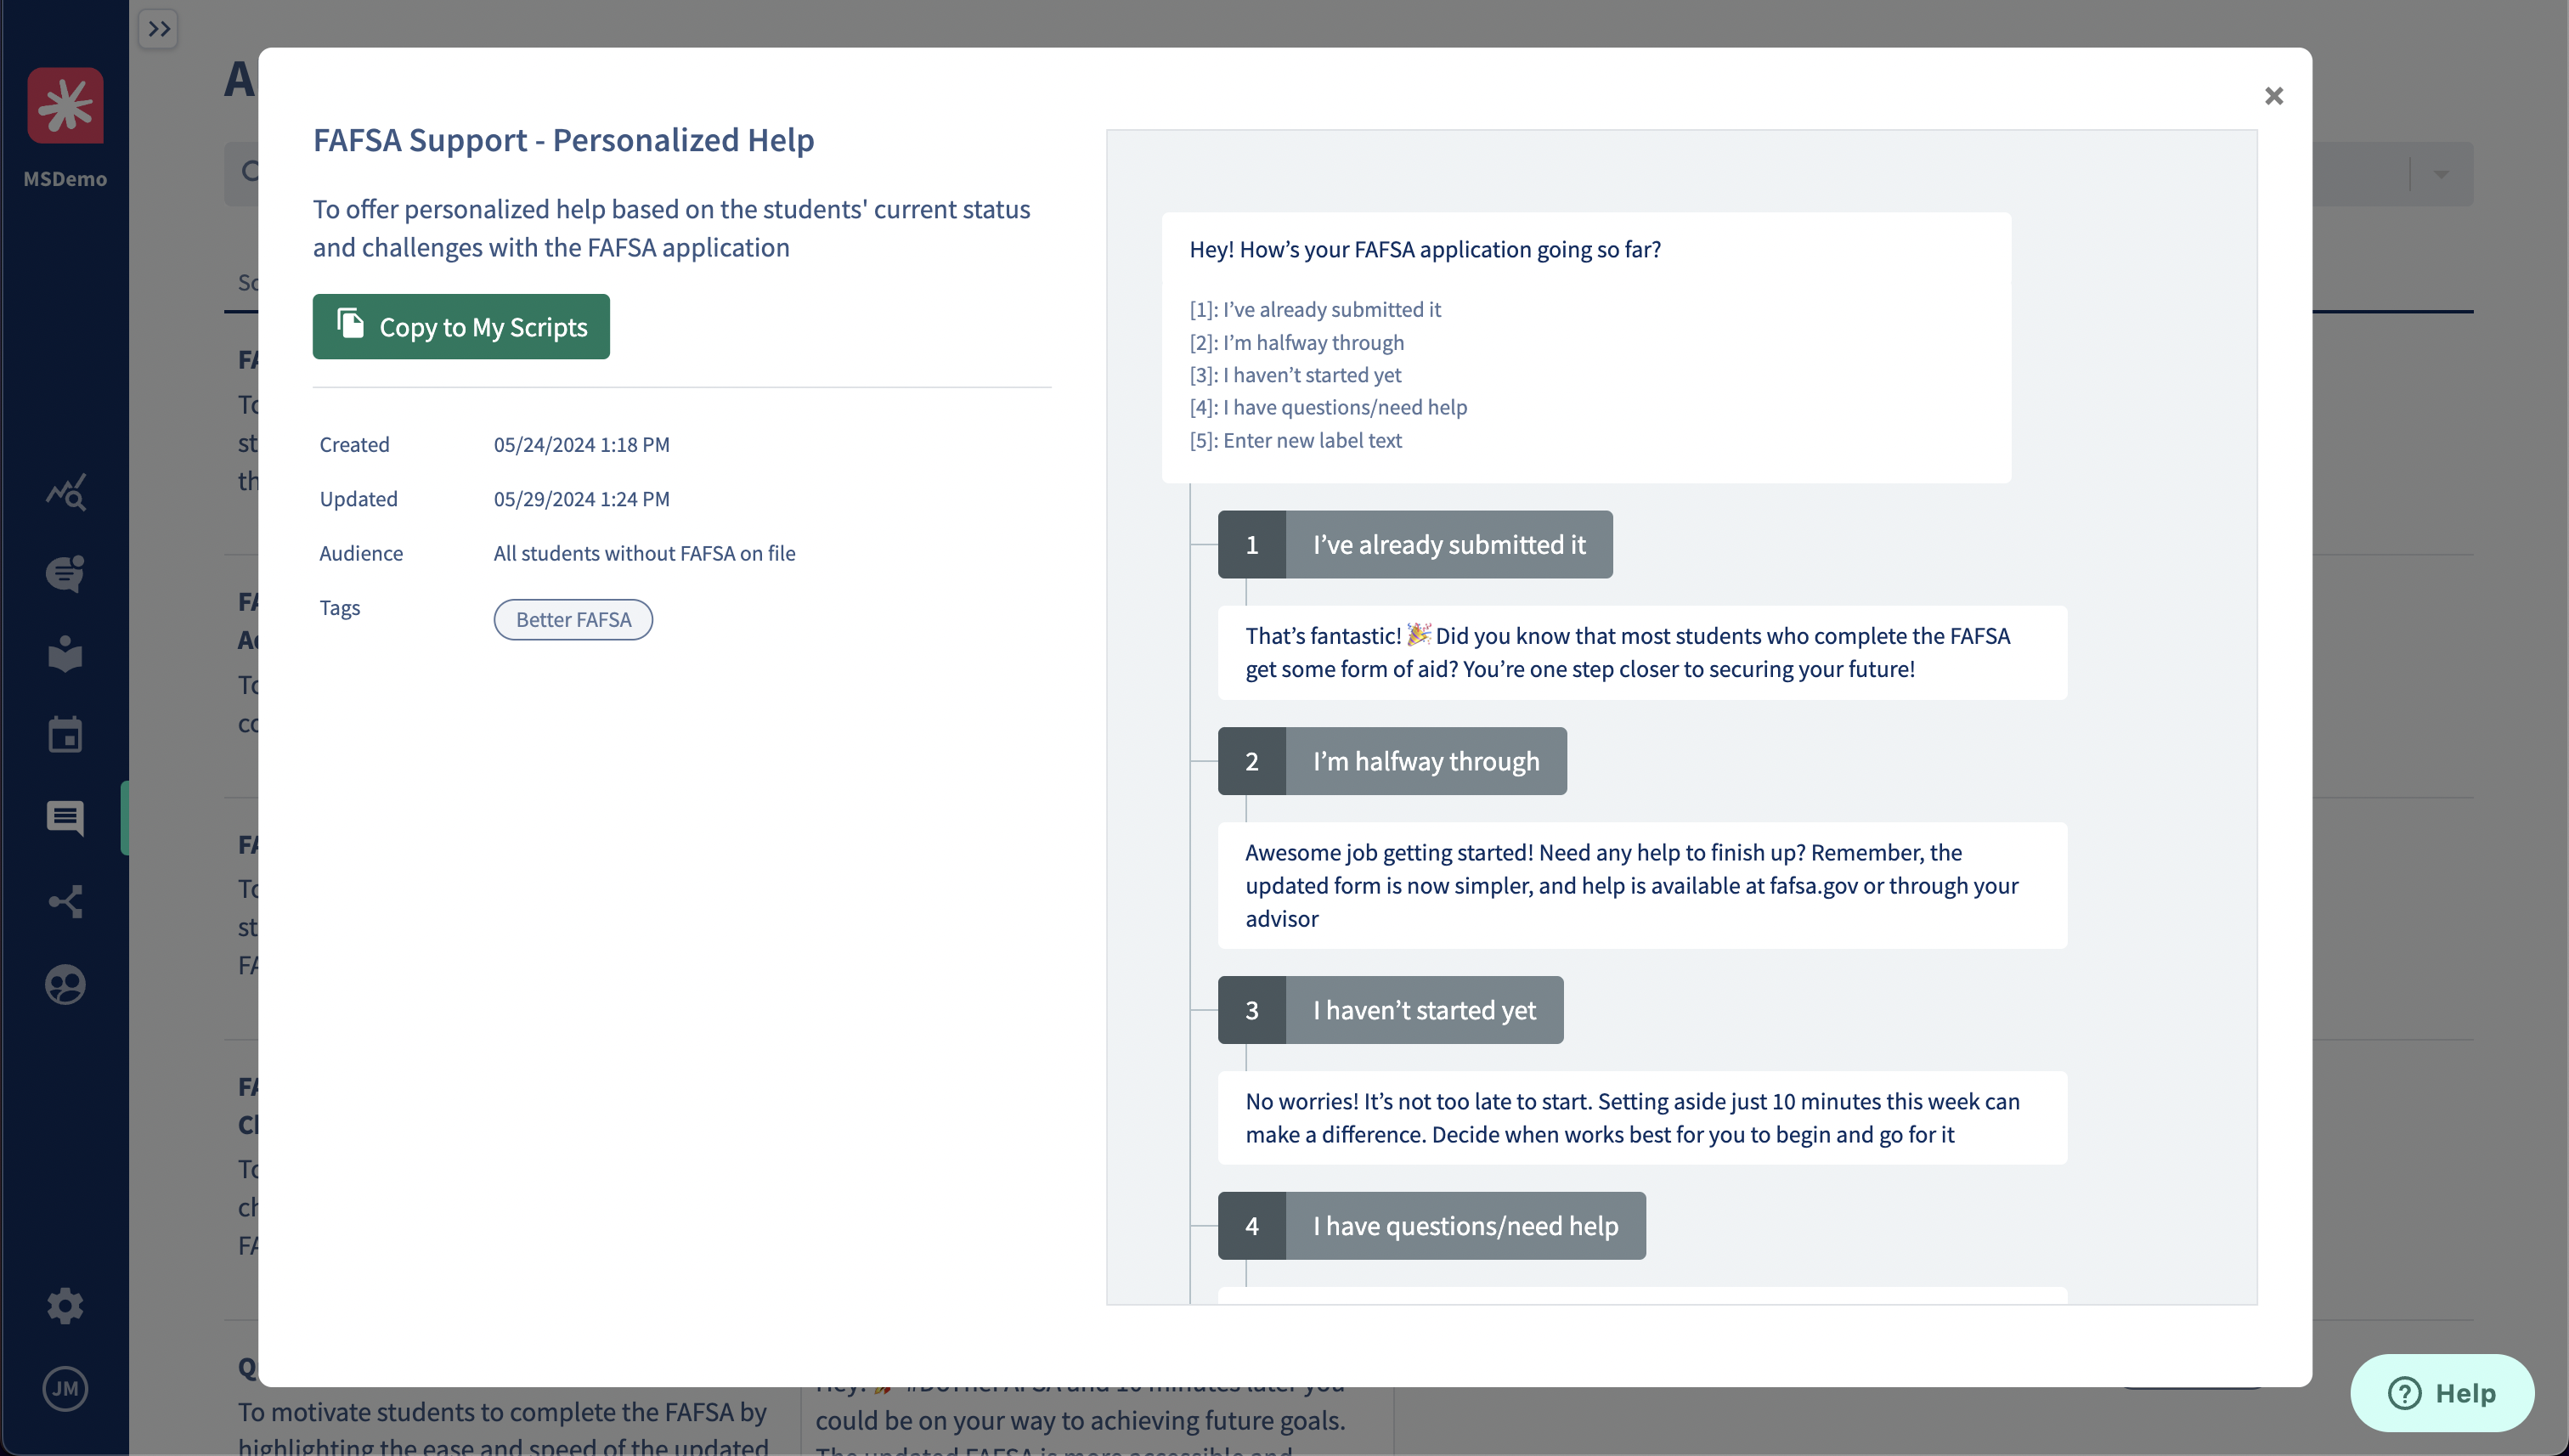2569x1456 pixels.
Task: Click the question mark icon in Help
Action: 2404,1393
